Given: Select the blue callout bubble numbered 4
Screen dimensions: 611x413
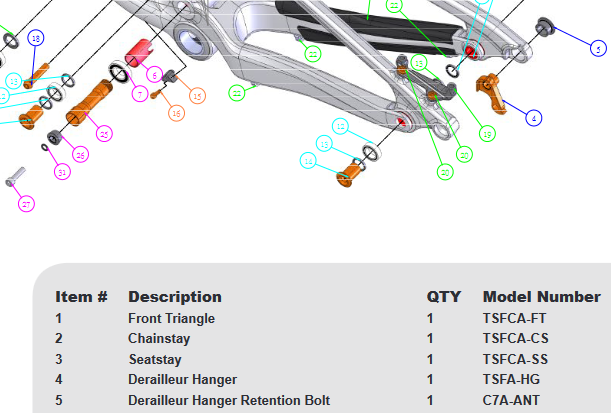Looking at the screenshot, I should 535,118.
